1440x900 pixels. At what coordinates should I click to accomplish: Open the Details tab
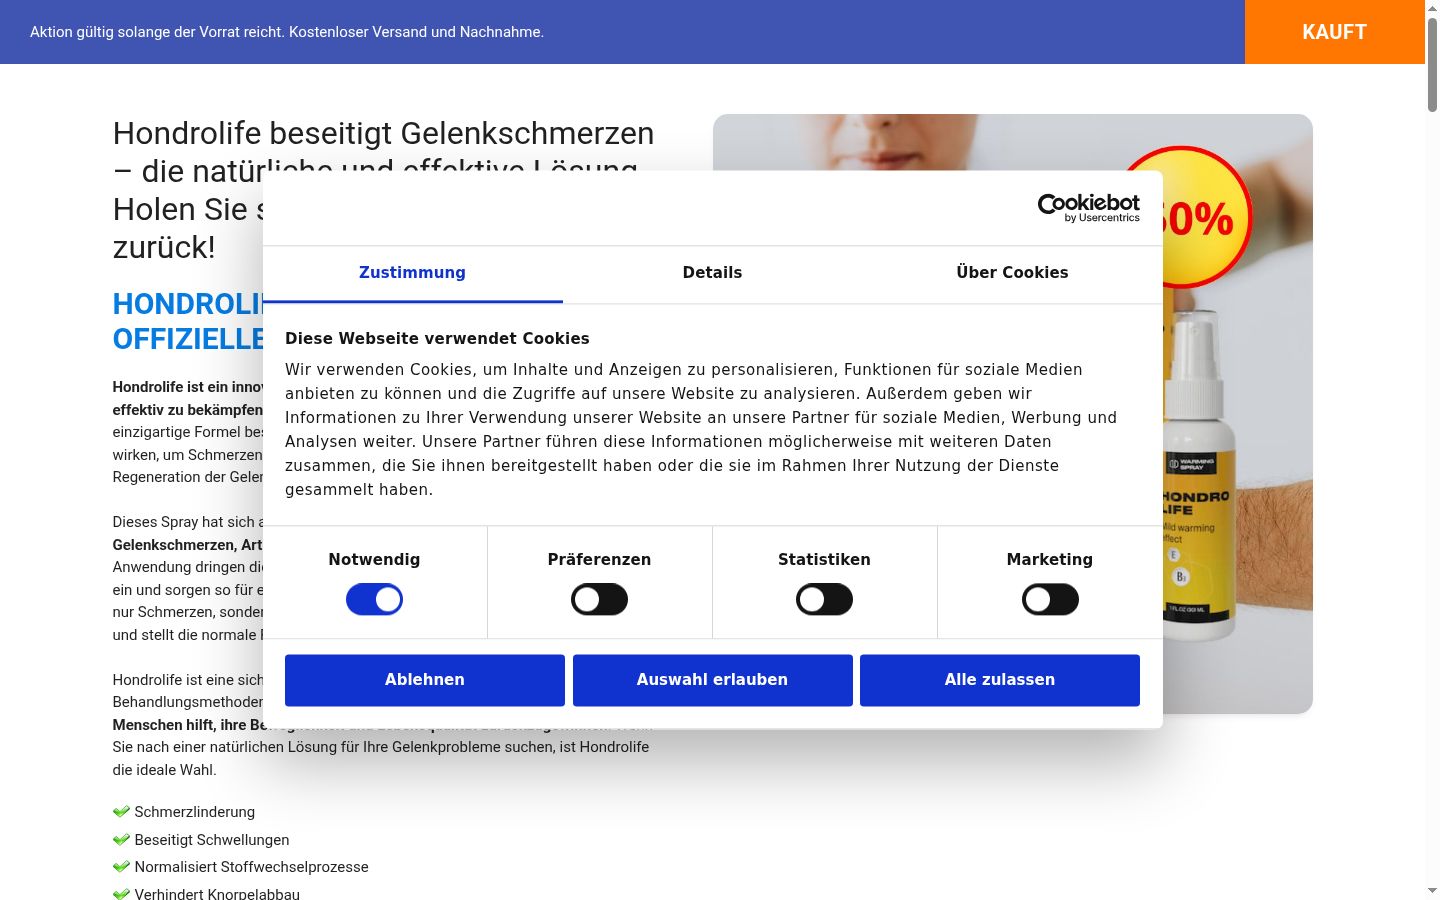(x=712, y=273)
